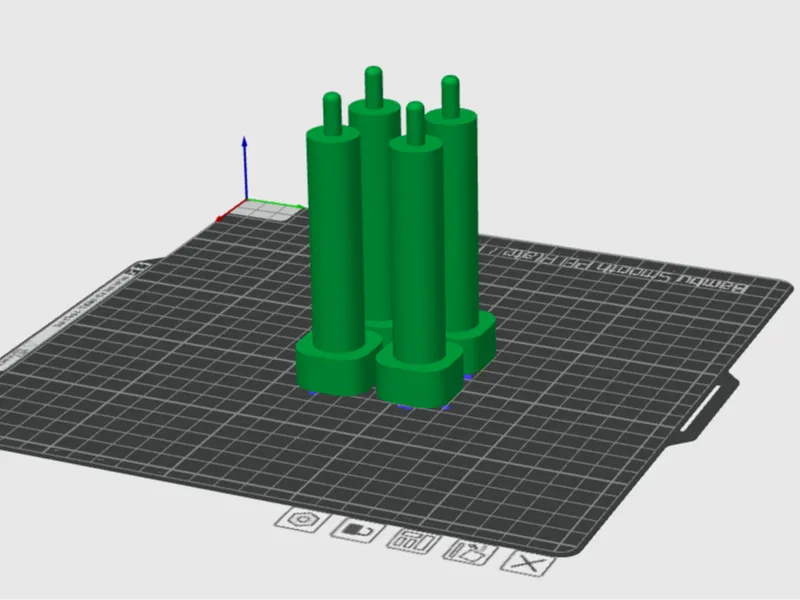The image size is (800, 600).
Task: Select the tallest rear peg's top pin
Action: (374, 87)
